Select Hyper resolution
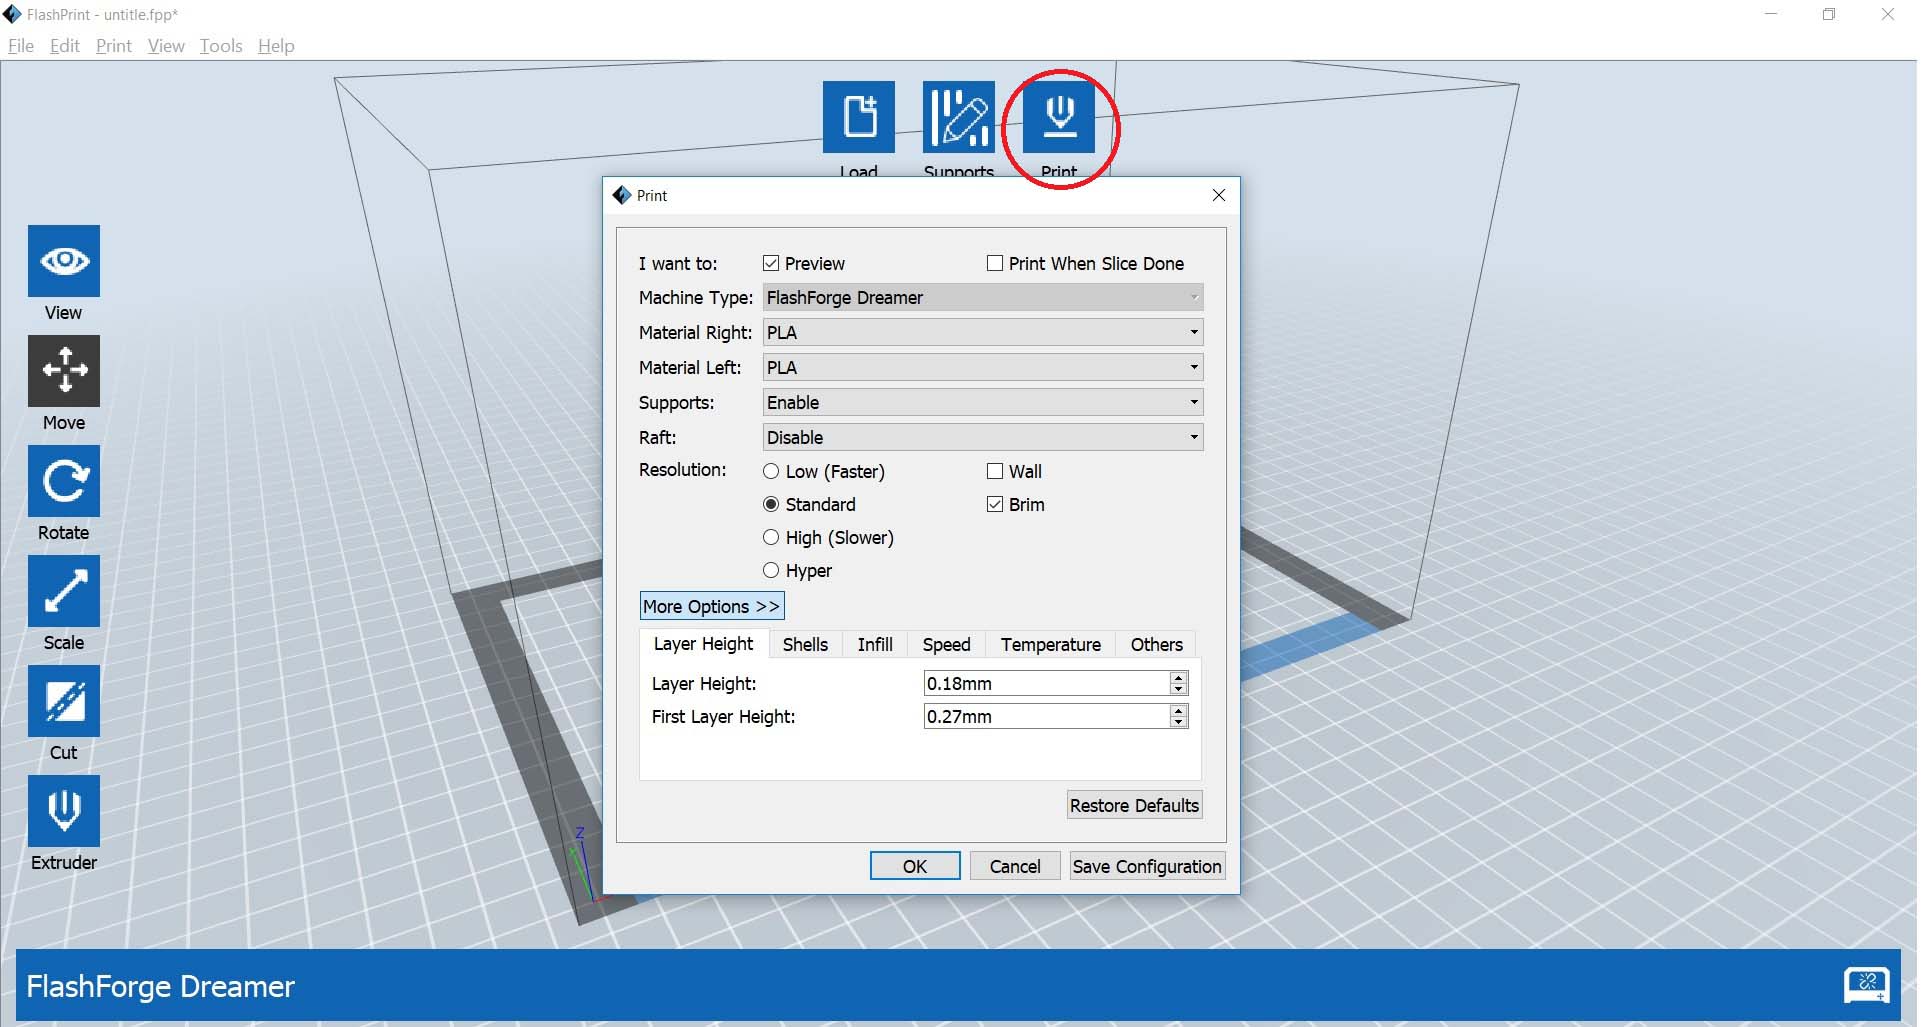This screenshot has width=1922, height=1027. [x=771, y=570]
